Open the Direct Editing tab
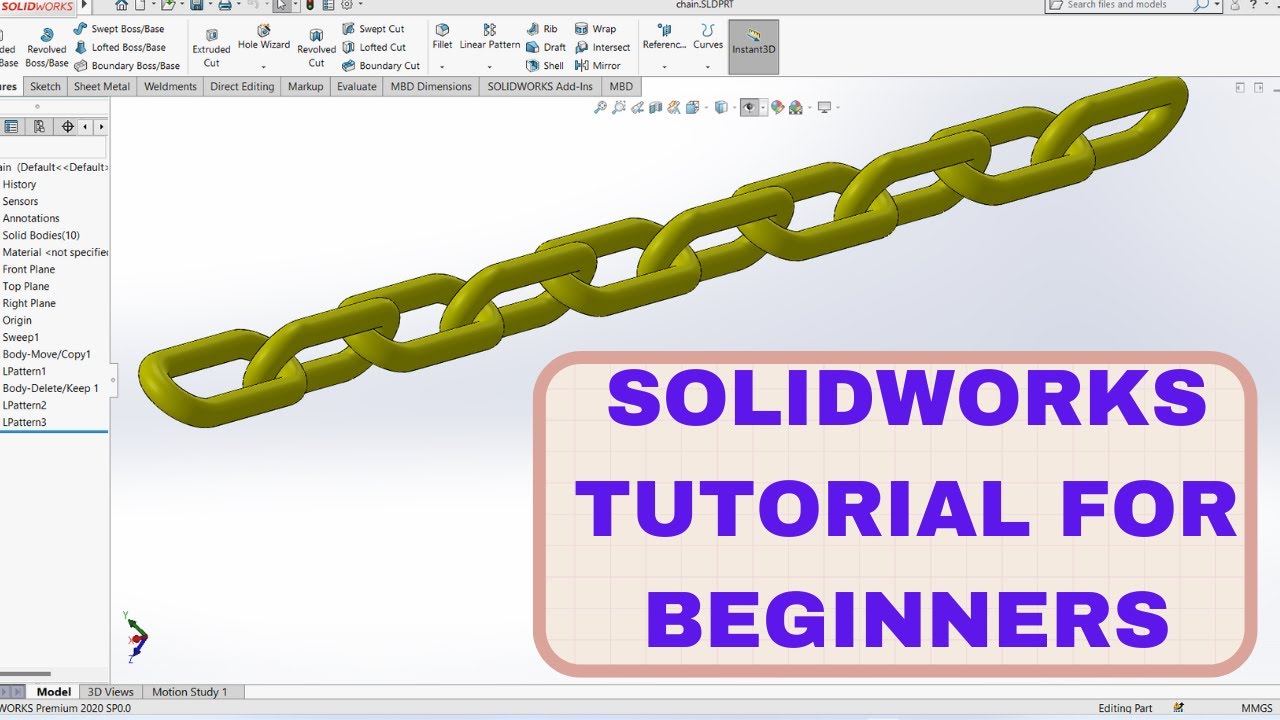 point(242,87)
